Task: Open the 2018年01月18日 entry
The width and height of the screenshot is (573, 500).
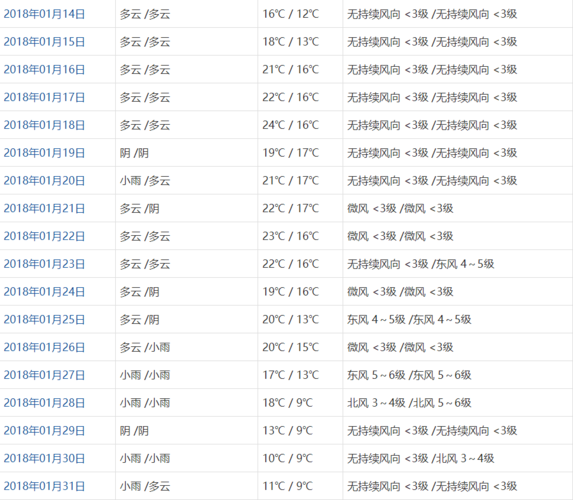Action: 44,125
